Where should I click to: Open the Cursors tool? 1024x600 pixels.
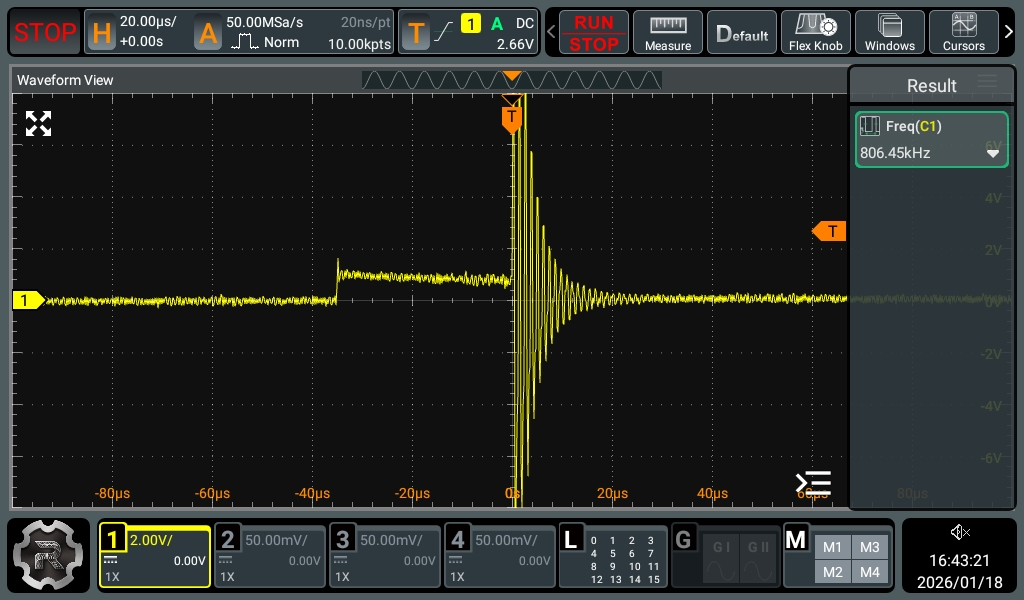pos(963,33)
